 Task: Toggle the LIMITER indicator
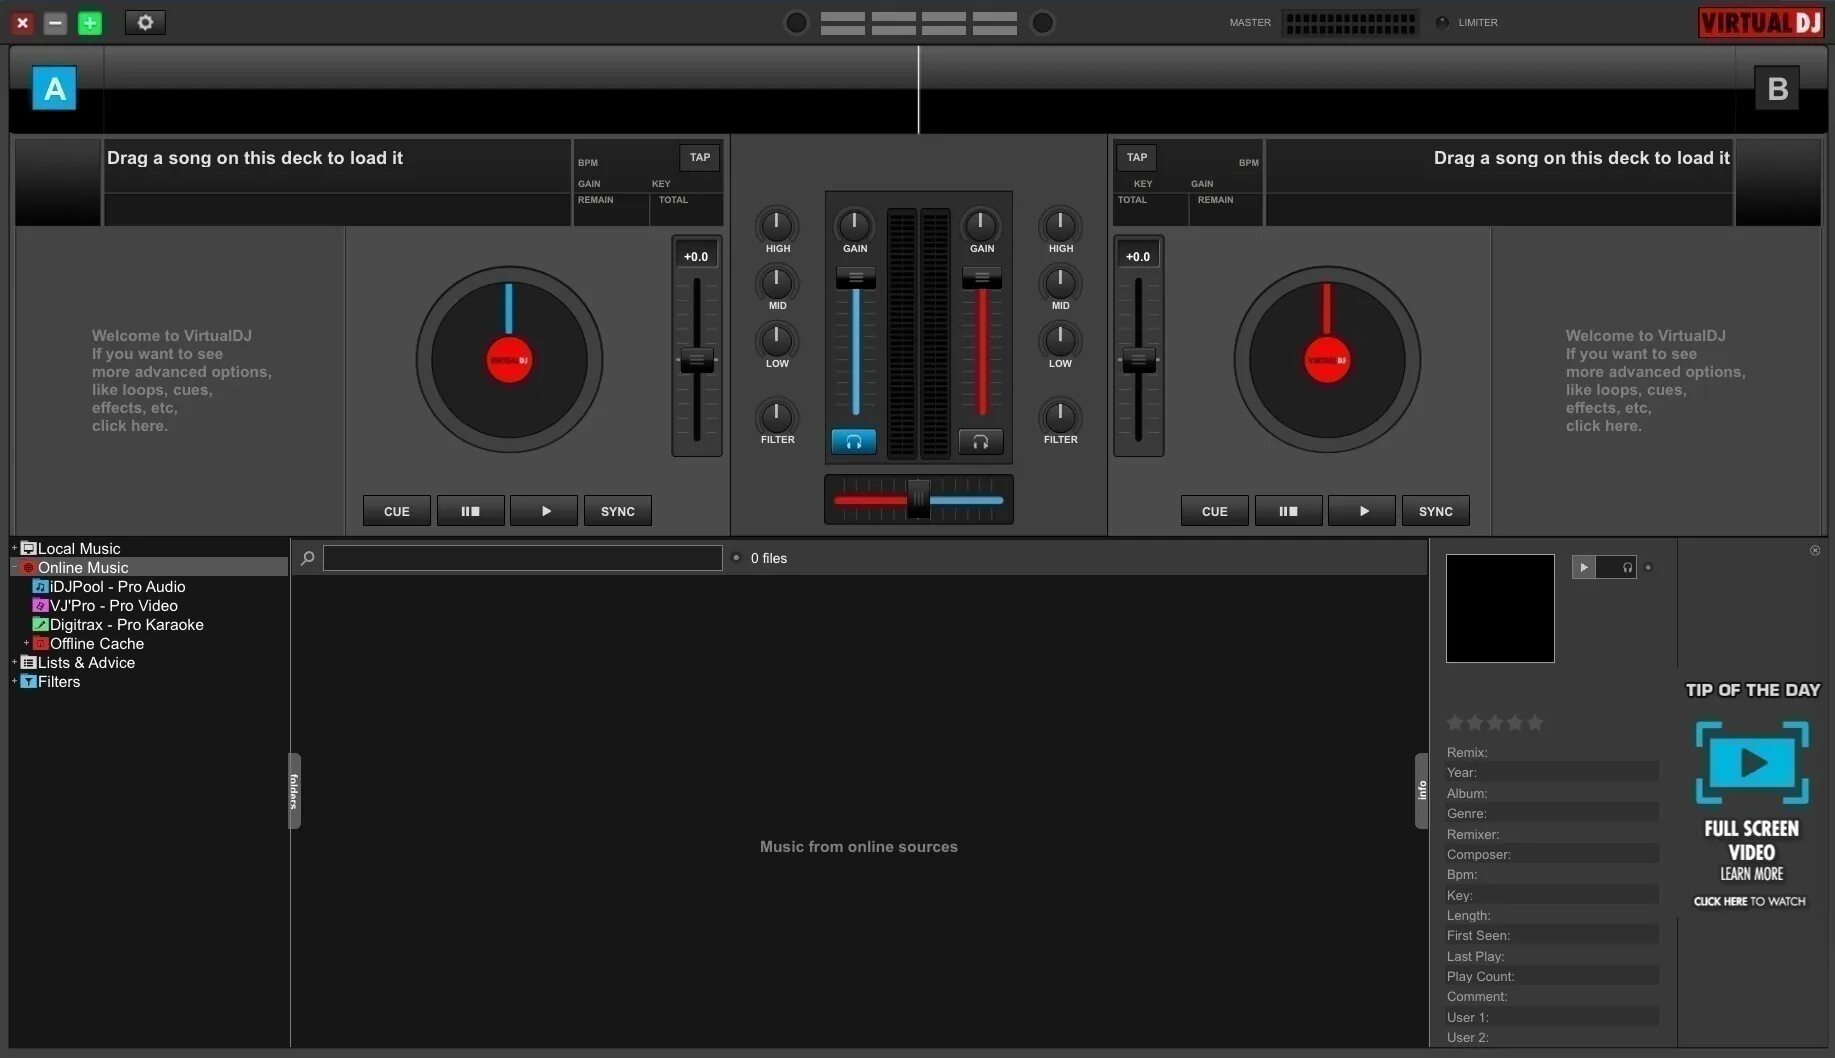coord(1442,22)
